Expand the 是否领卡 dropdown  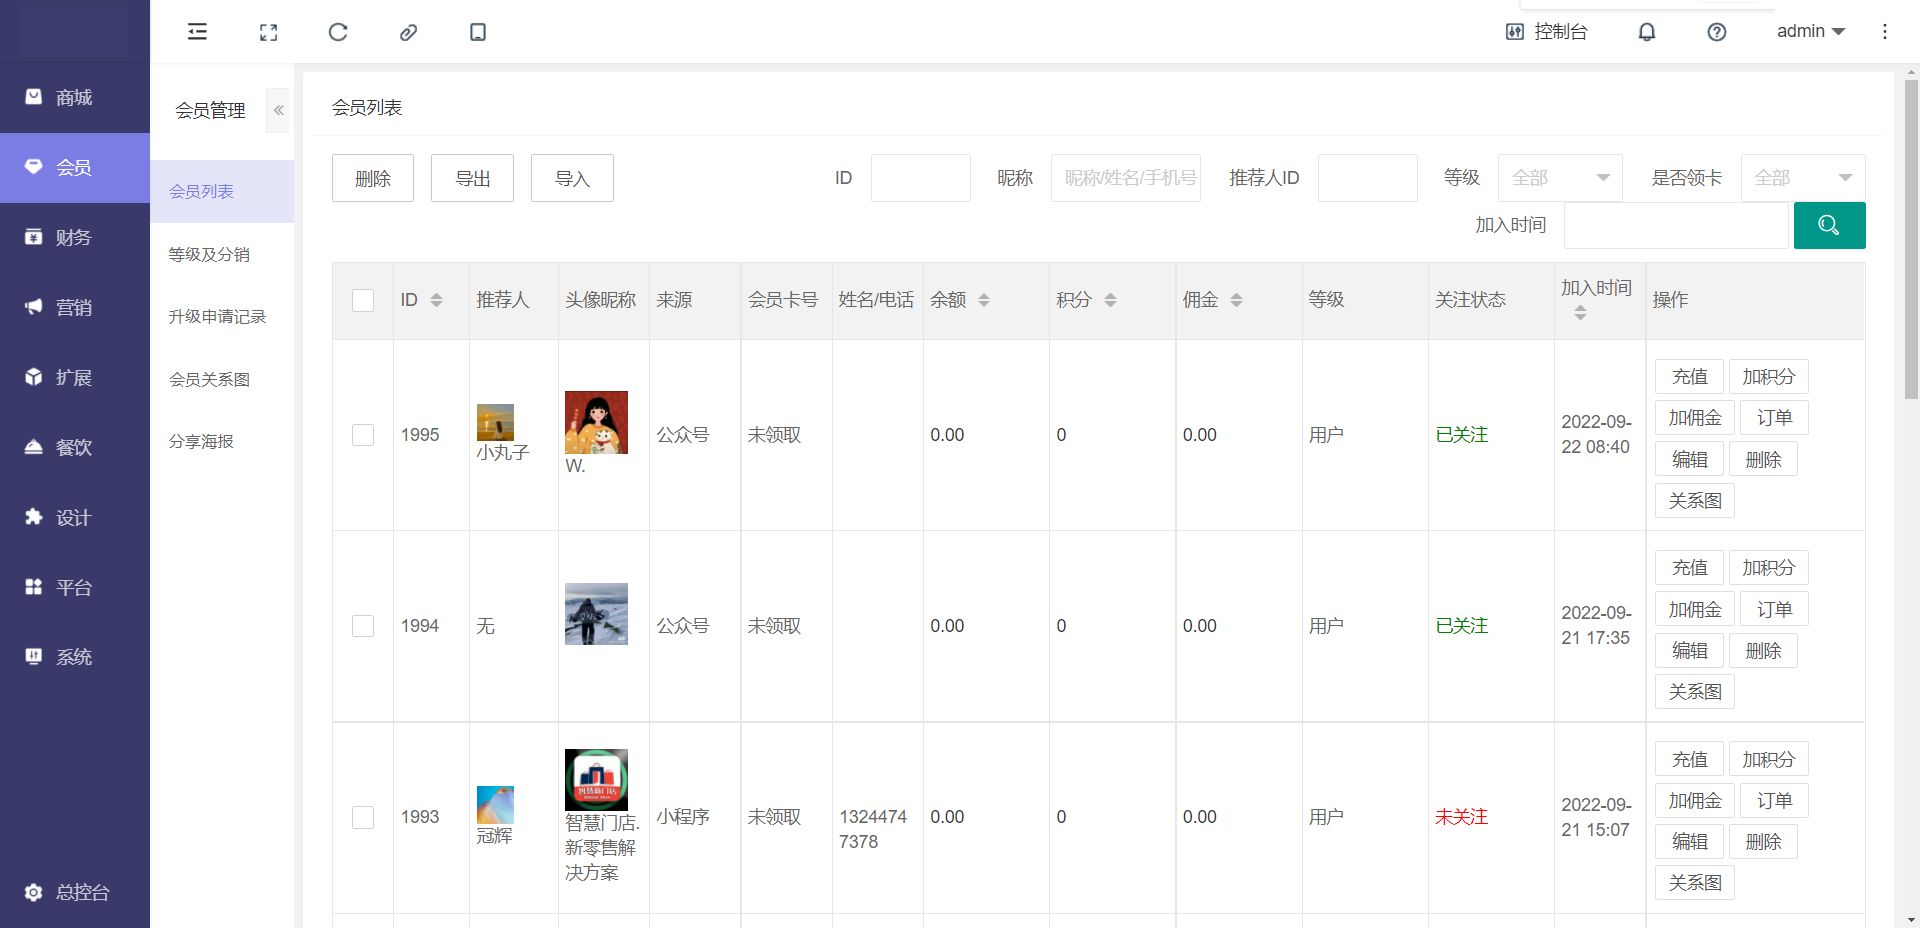click(x=1802, y=178)
